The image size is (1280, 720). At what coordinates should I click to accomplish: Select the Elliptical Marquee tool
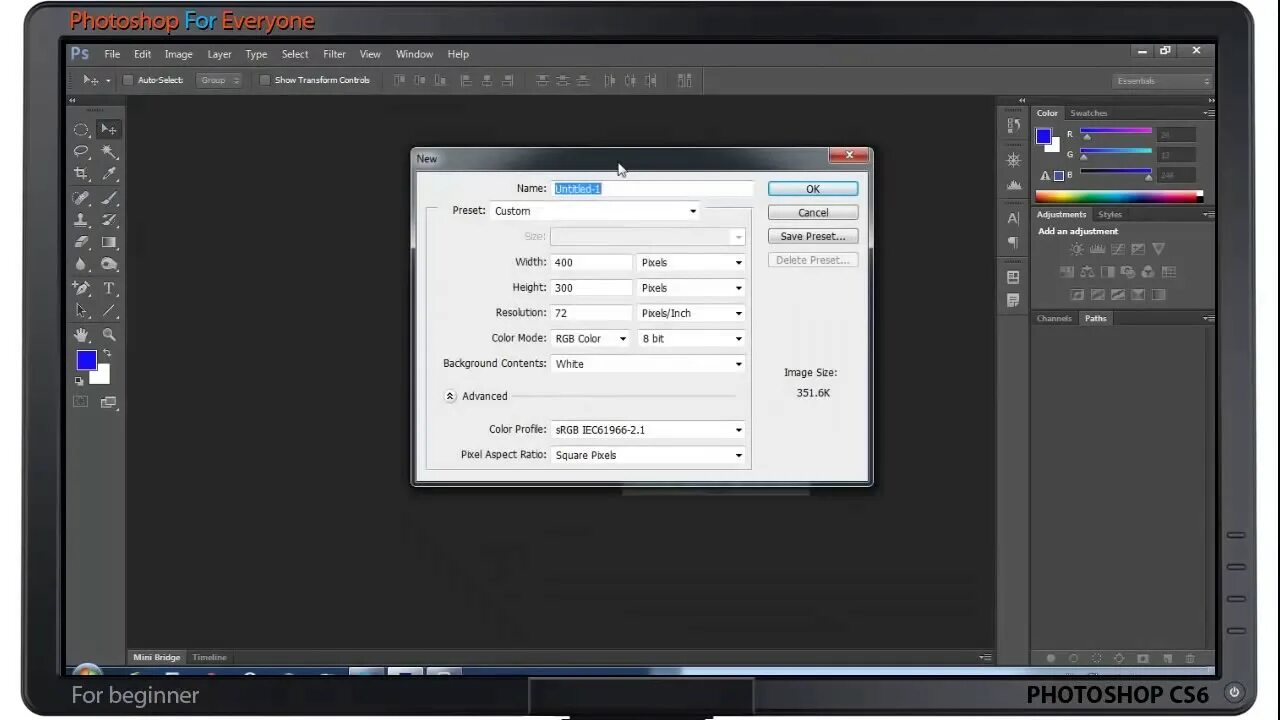coord(81,130)
